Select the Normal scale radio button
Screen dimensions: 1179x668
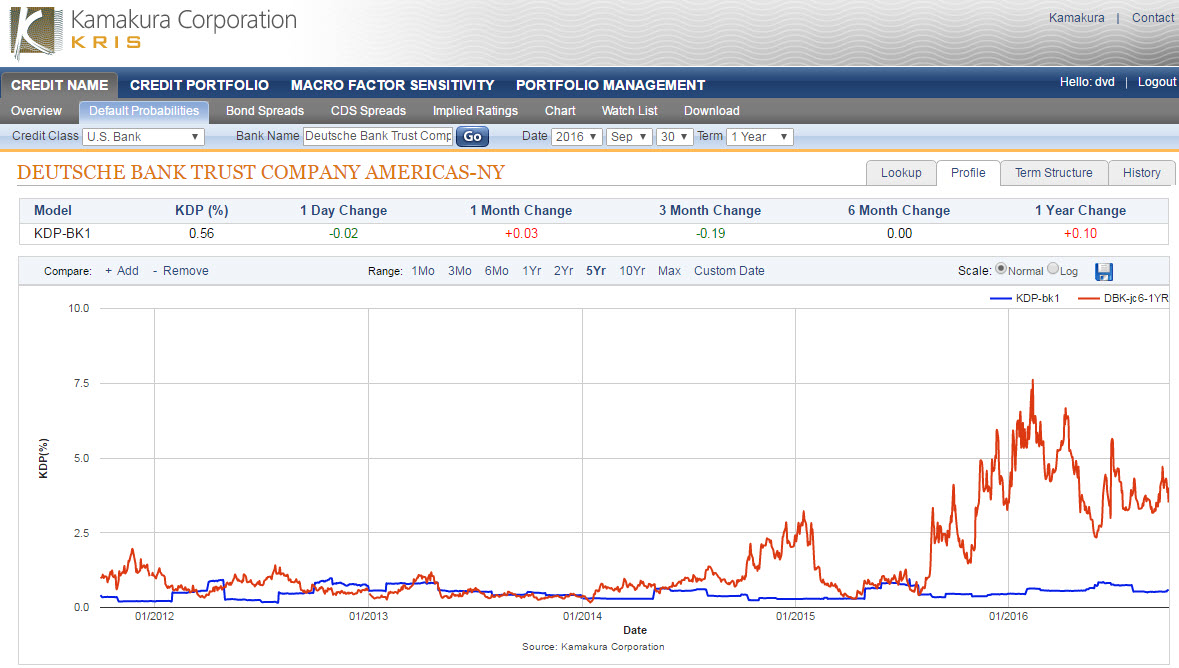pos(1001,270)
